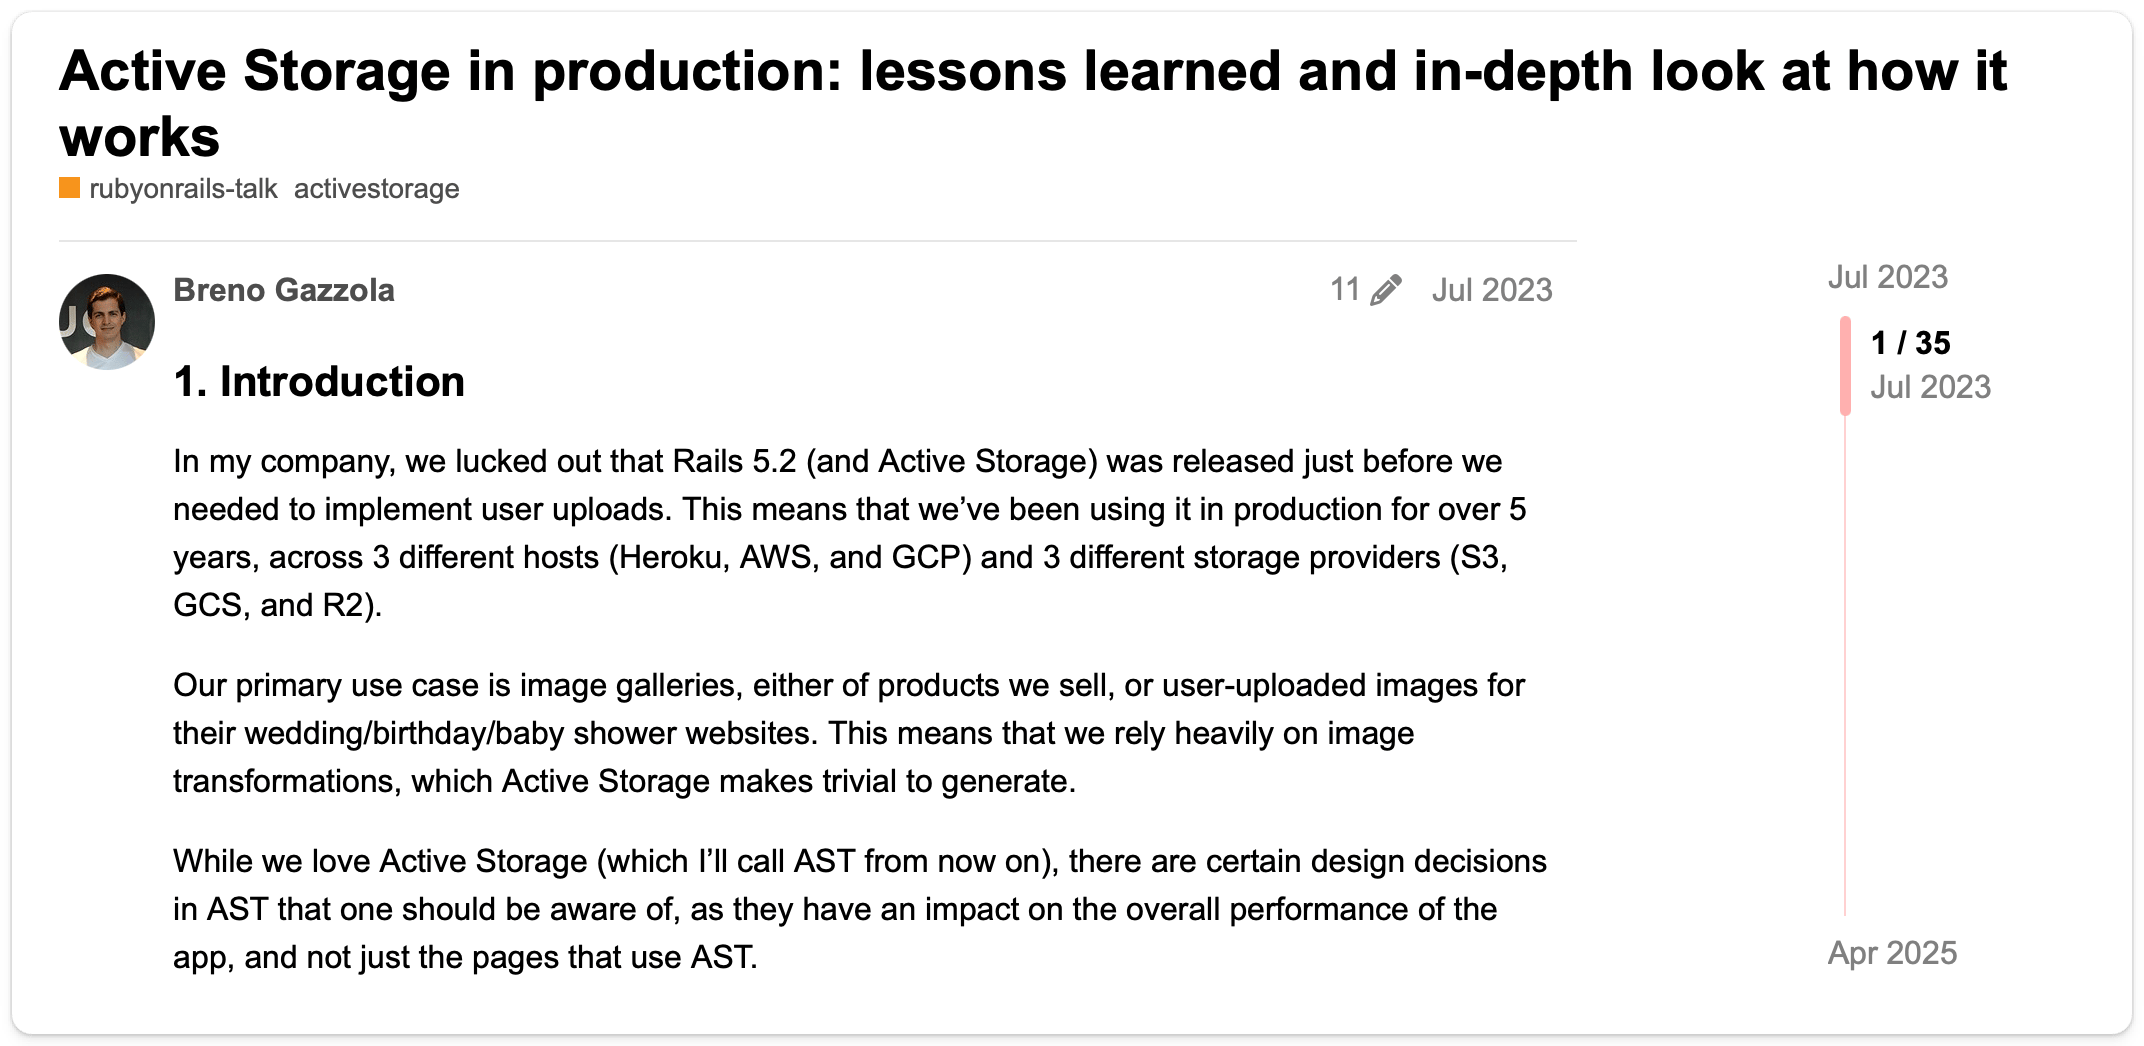Click the post date beside the pencil
This screenshot has height=1046, width=2144.
[x=1491, y=290]
